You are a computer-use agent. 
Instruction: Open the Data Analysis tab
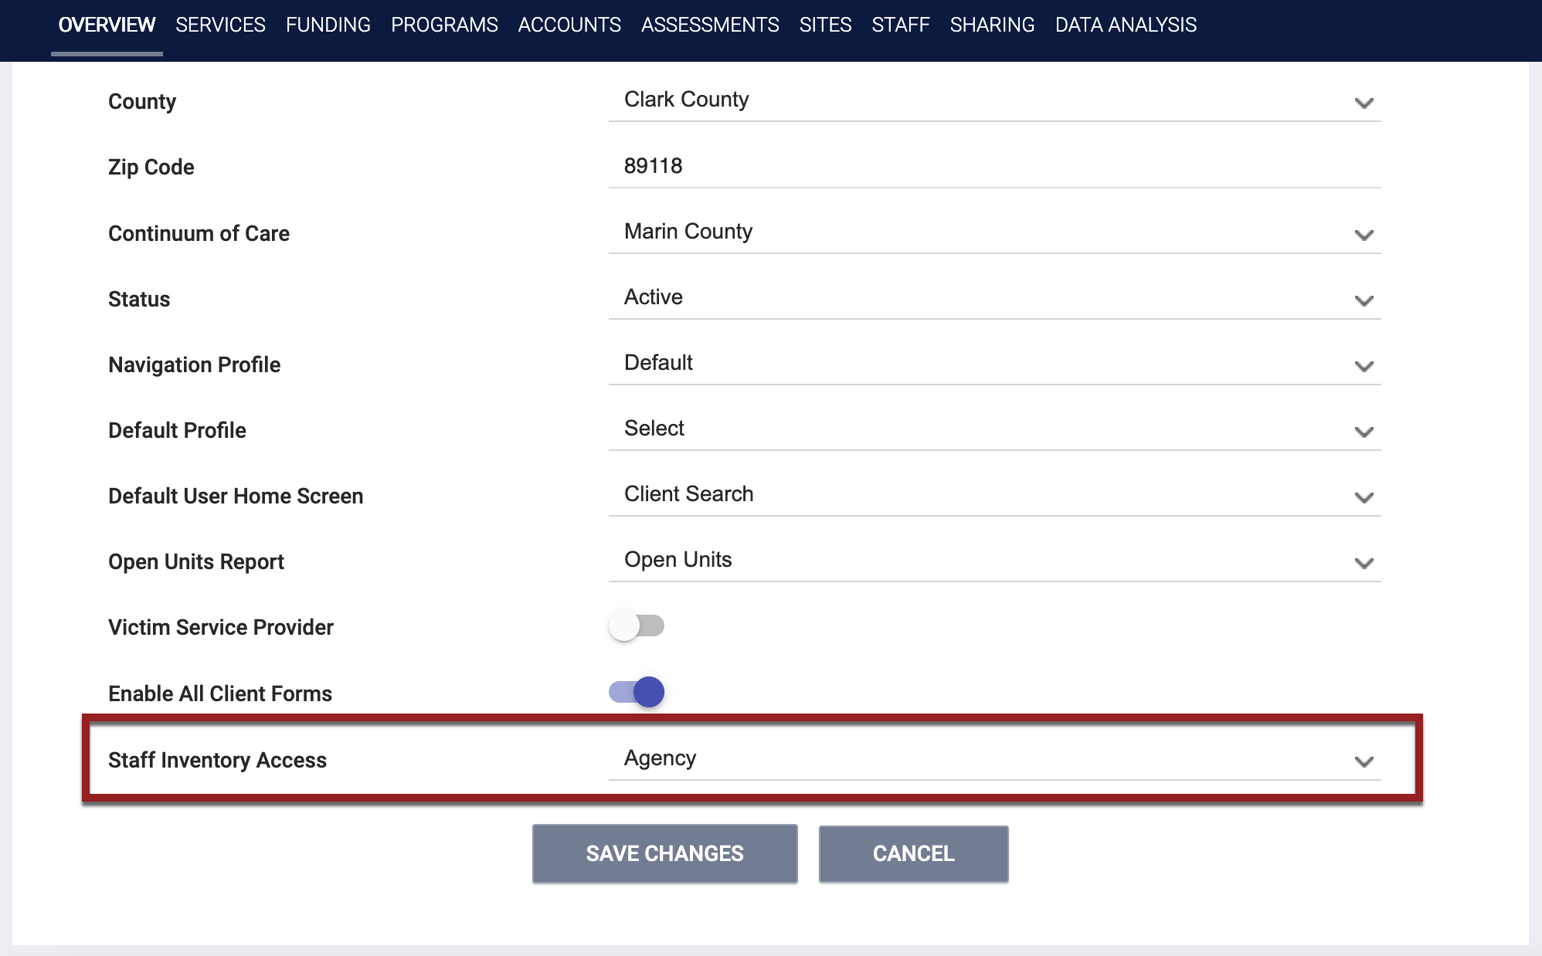coord(1125,25)
